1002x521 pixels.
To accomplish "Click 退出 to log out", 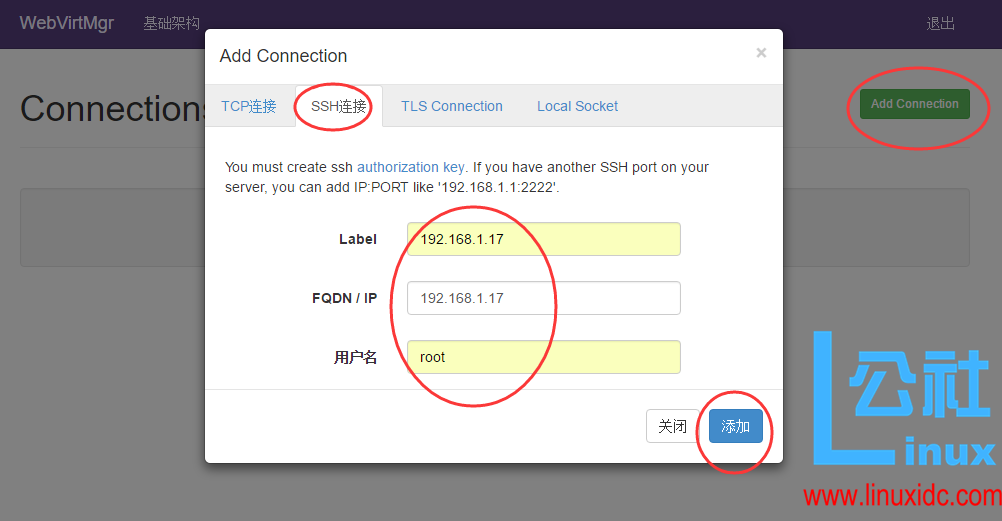I will [940, 23].
